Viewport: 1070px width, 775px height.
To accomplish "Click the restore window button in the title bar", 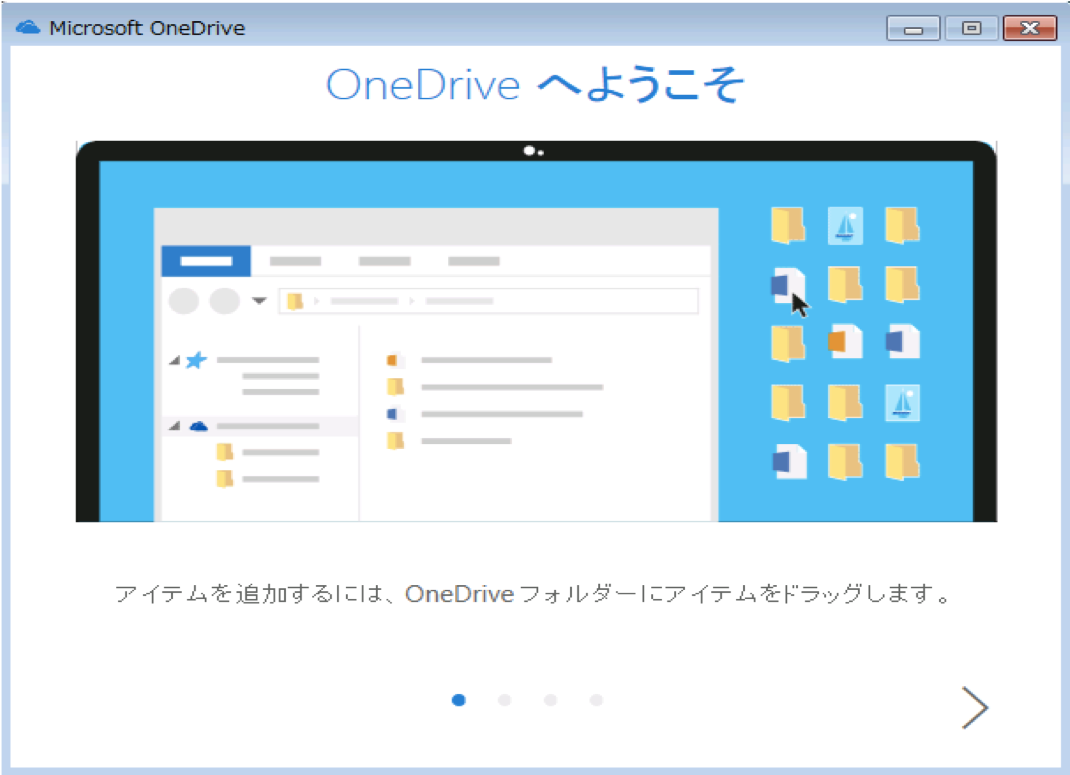I will click(x=970, y=28).
